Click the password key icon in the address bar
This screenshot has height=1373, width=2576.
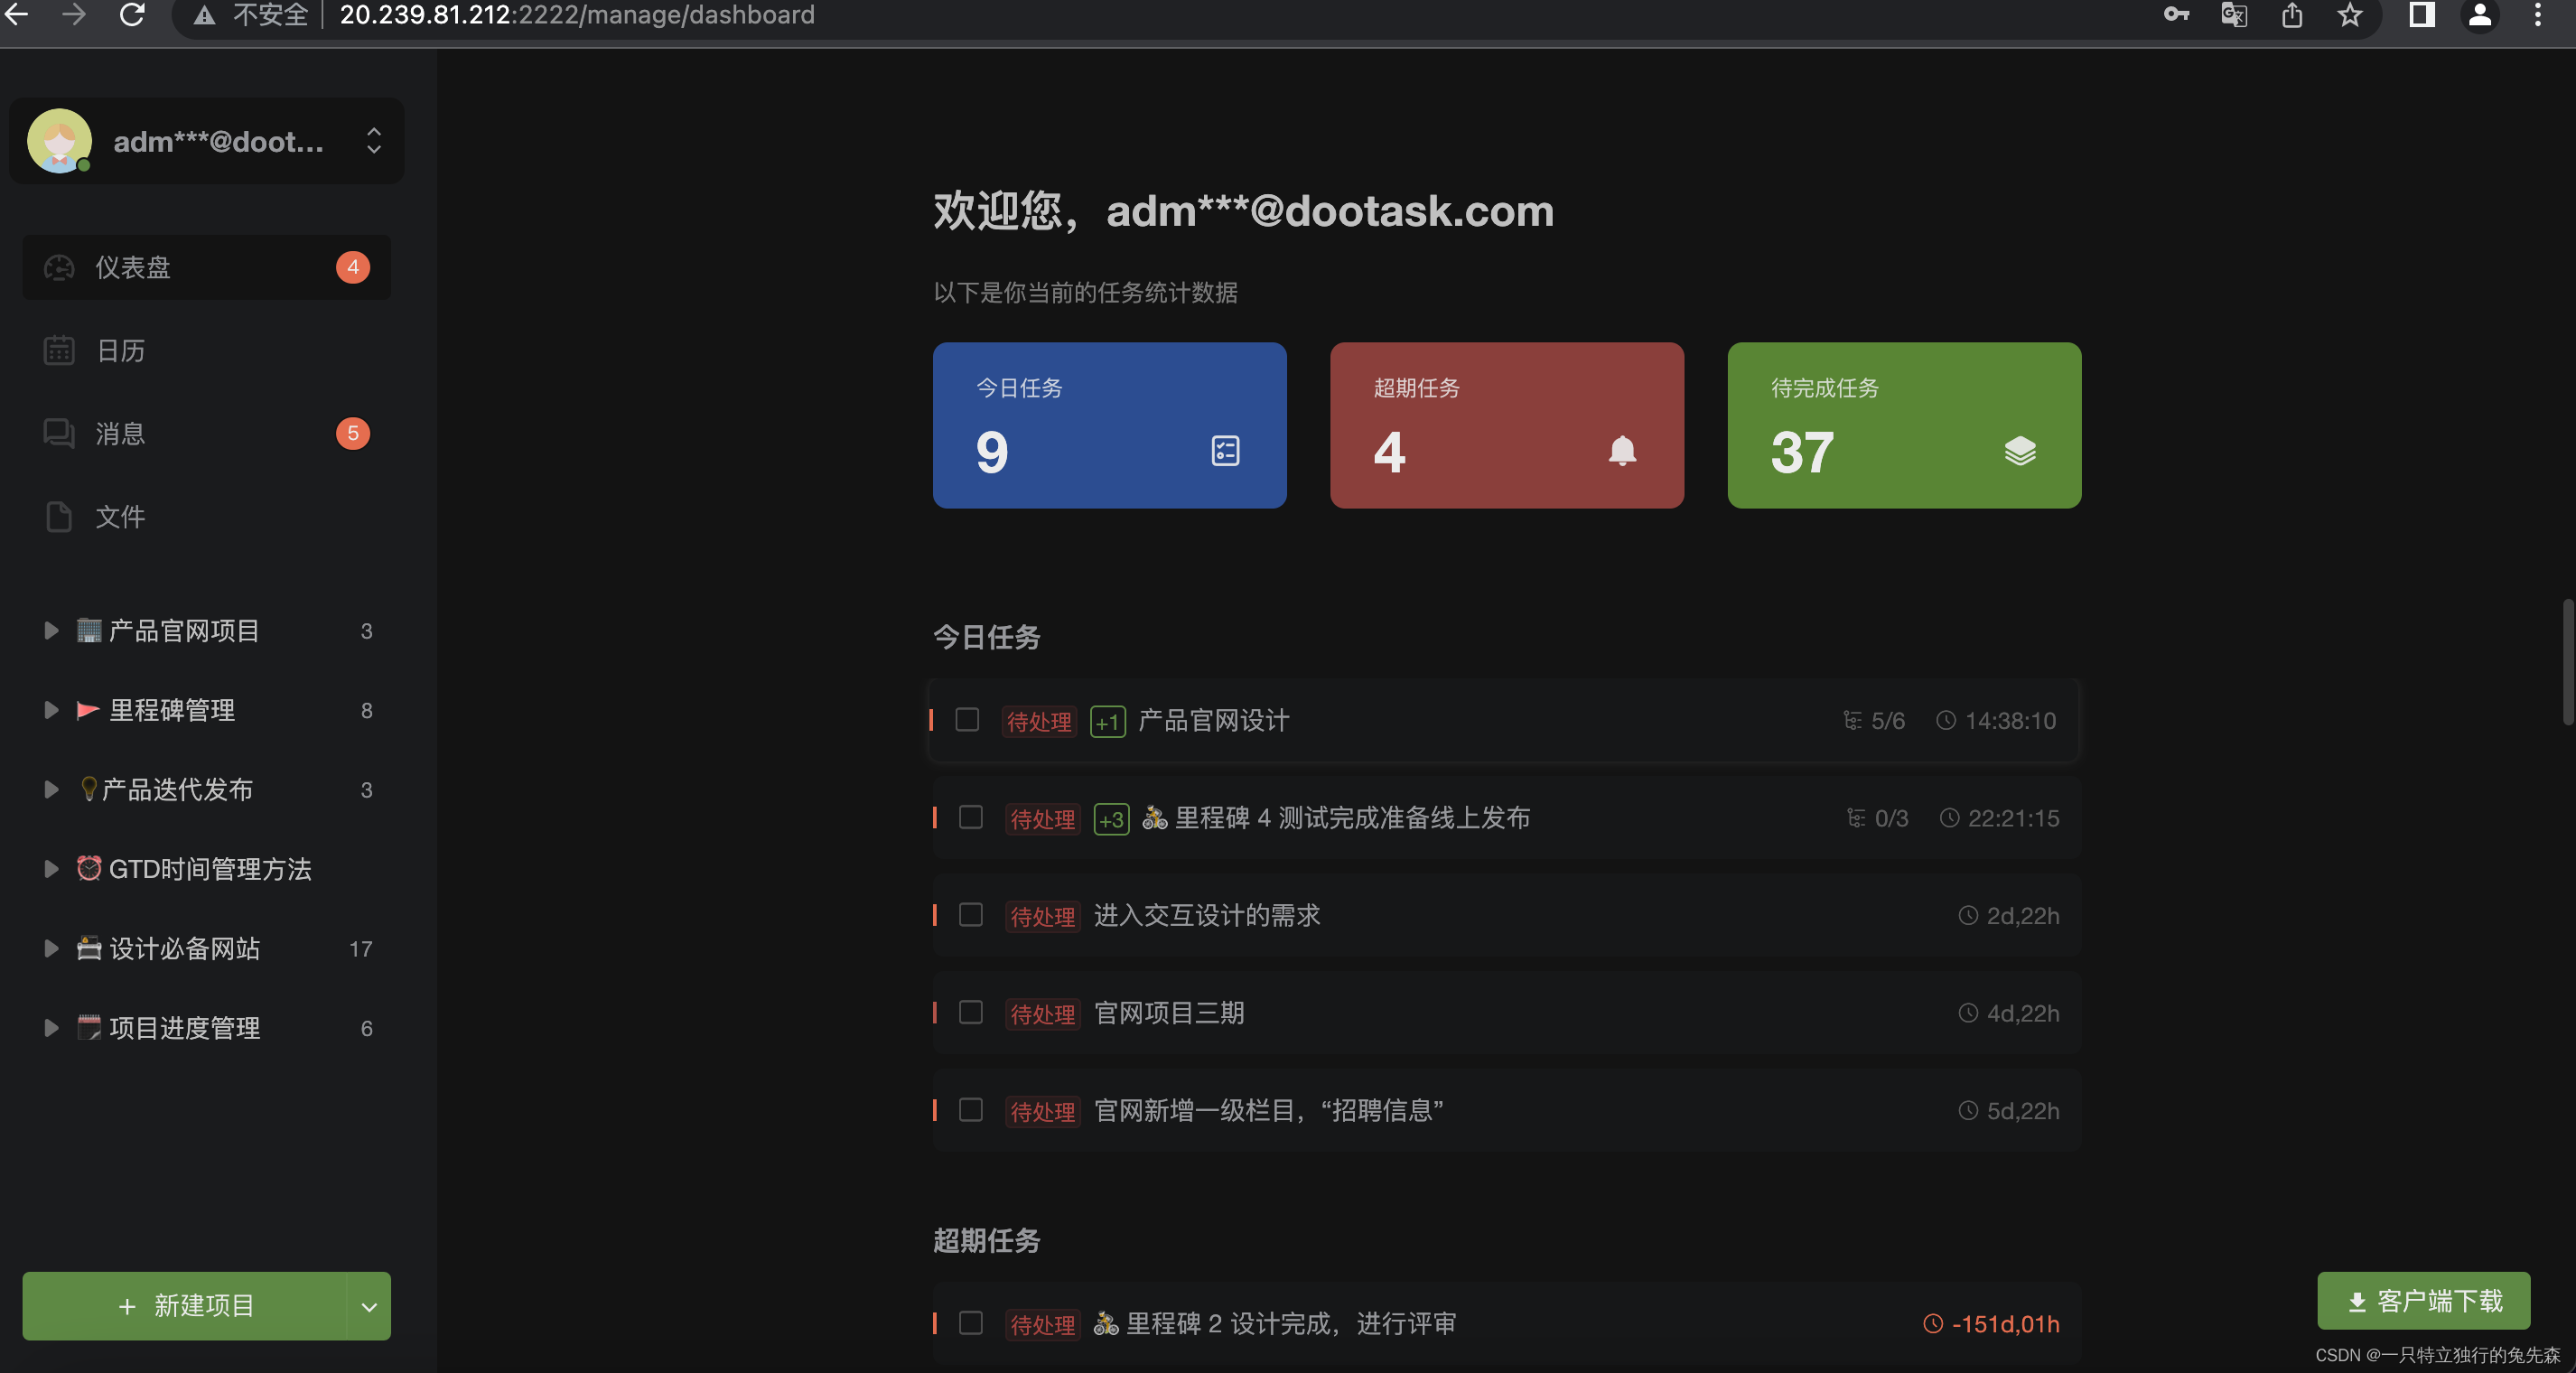tap(2176, 15)
